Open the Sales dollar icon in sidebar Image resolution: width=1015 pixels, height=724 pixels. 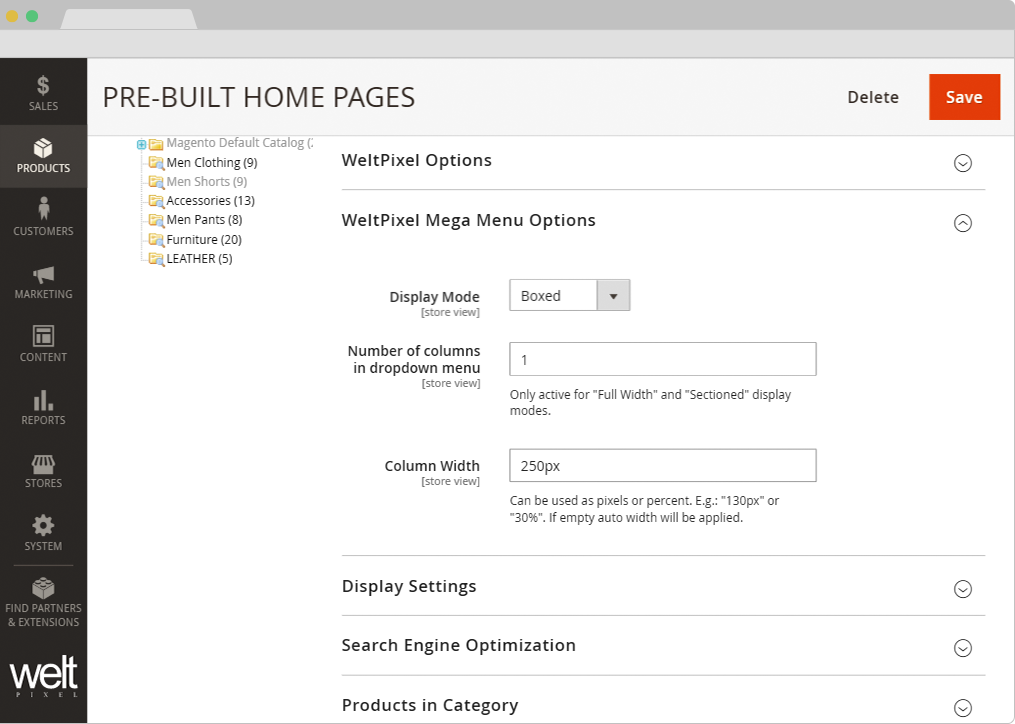tap(43, 87)
